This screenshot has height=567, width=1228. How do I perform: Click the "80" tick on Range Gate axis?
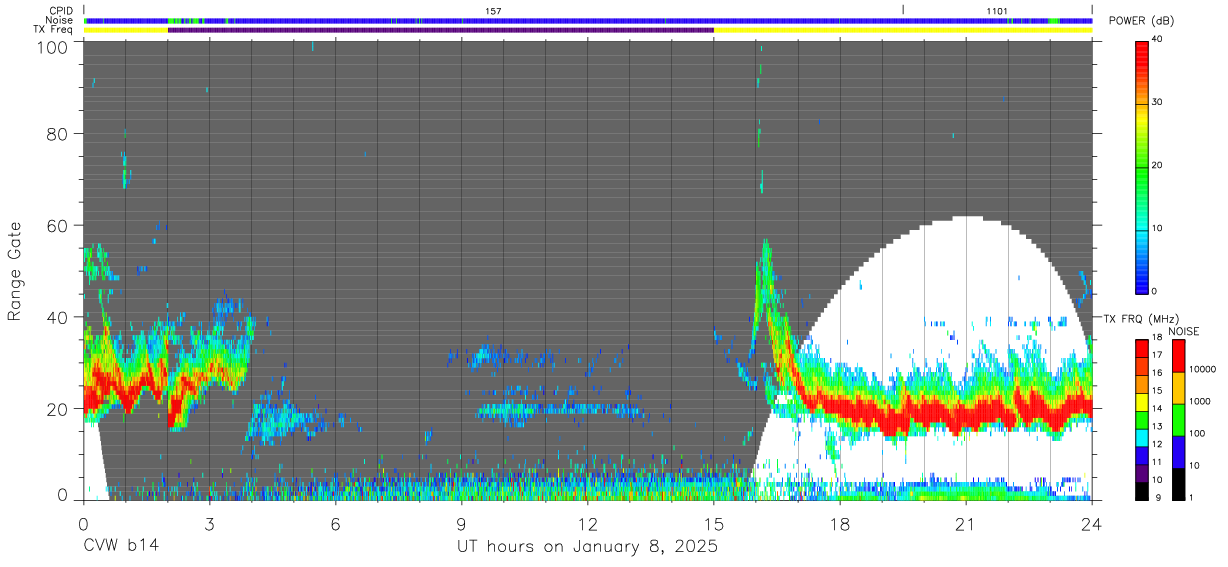coord(59,133)
